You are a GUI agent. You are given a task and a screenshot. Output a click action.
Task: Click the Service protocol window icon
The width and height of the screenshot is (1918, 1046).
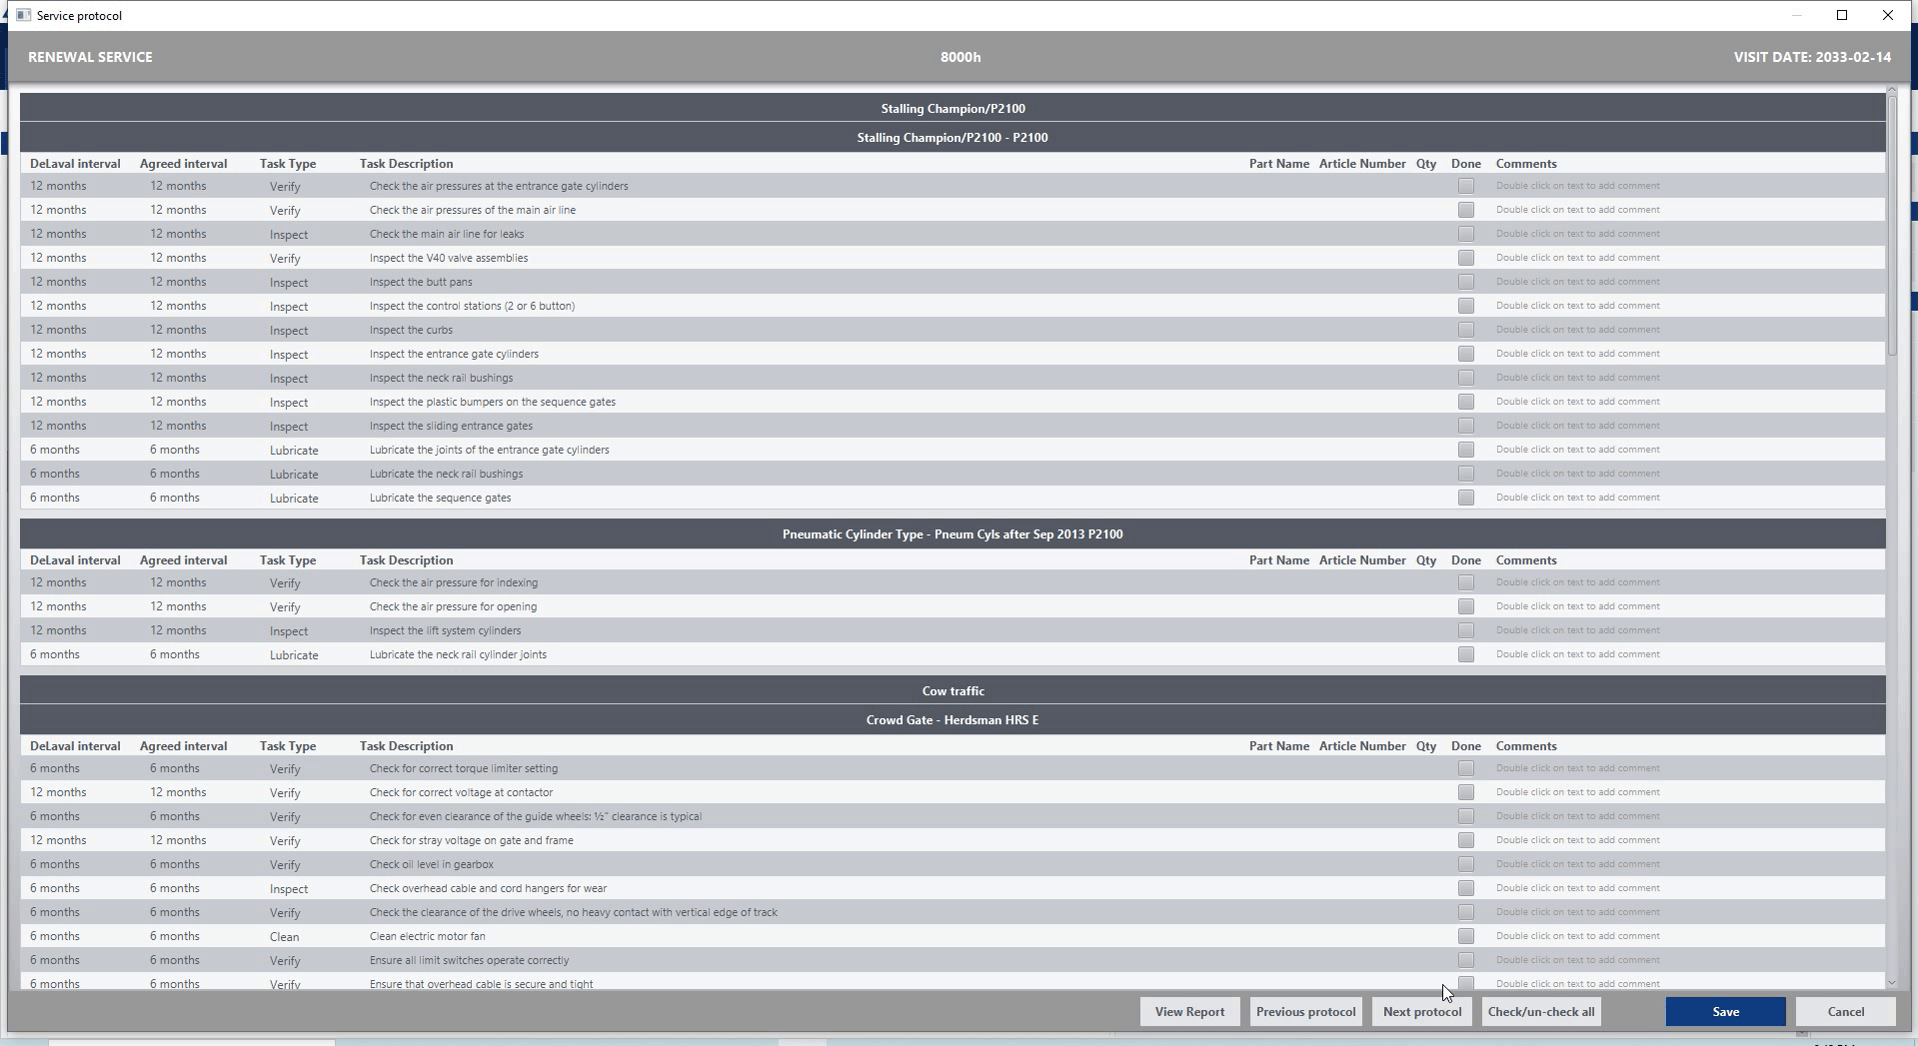(x=24, y=15)
